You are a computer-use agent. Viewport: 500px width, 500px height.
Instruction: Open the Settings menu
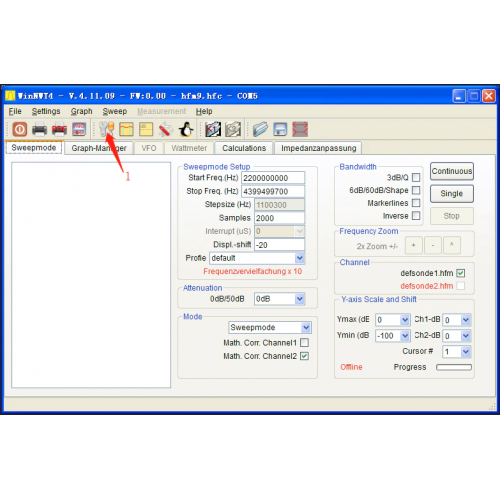[x=46, y=111]
